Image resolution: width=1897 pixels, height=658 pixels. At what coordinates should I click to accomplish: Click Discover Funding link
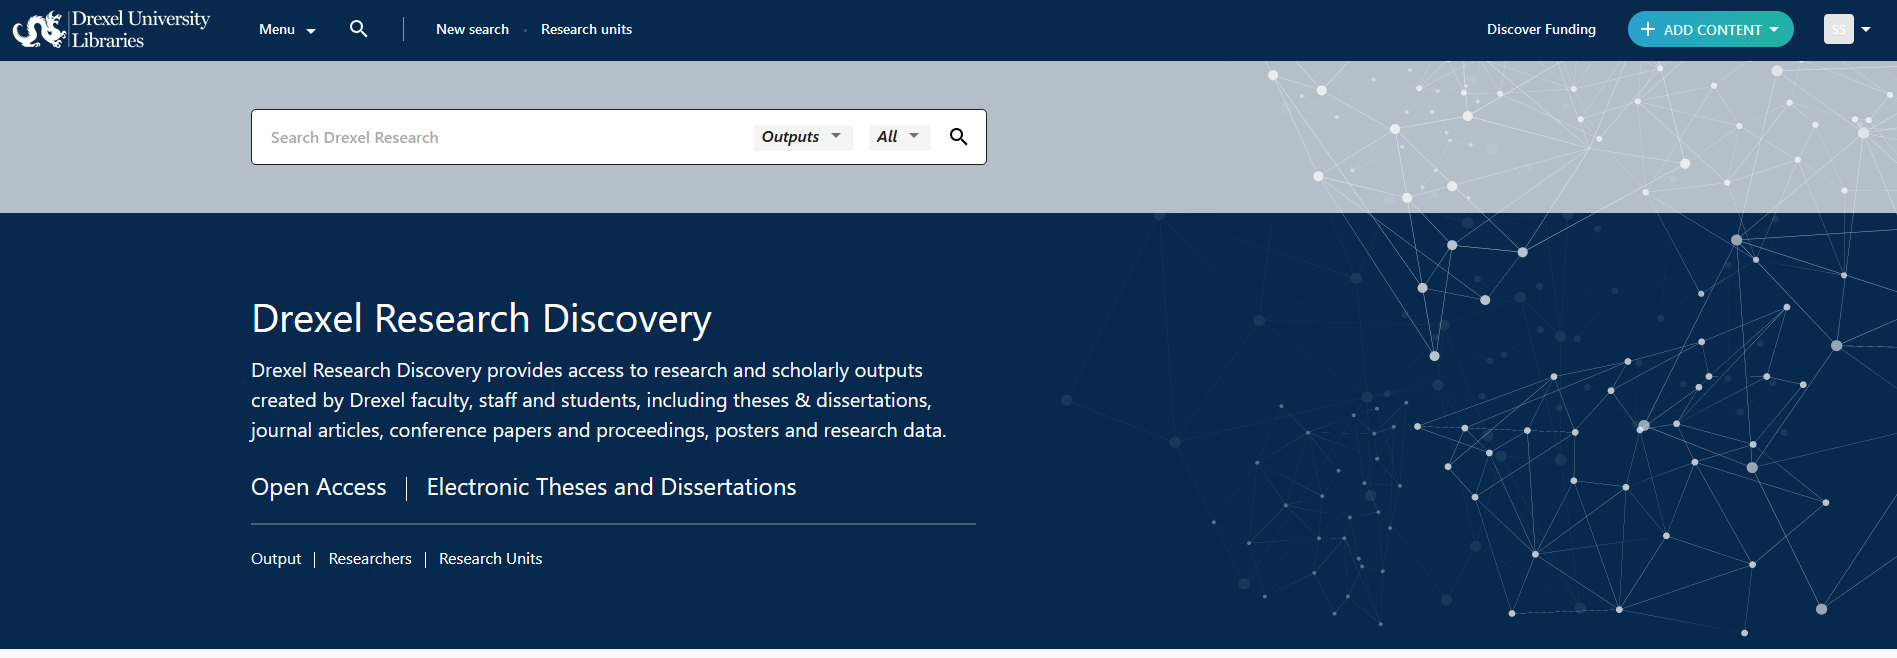click(1541, 30)
